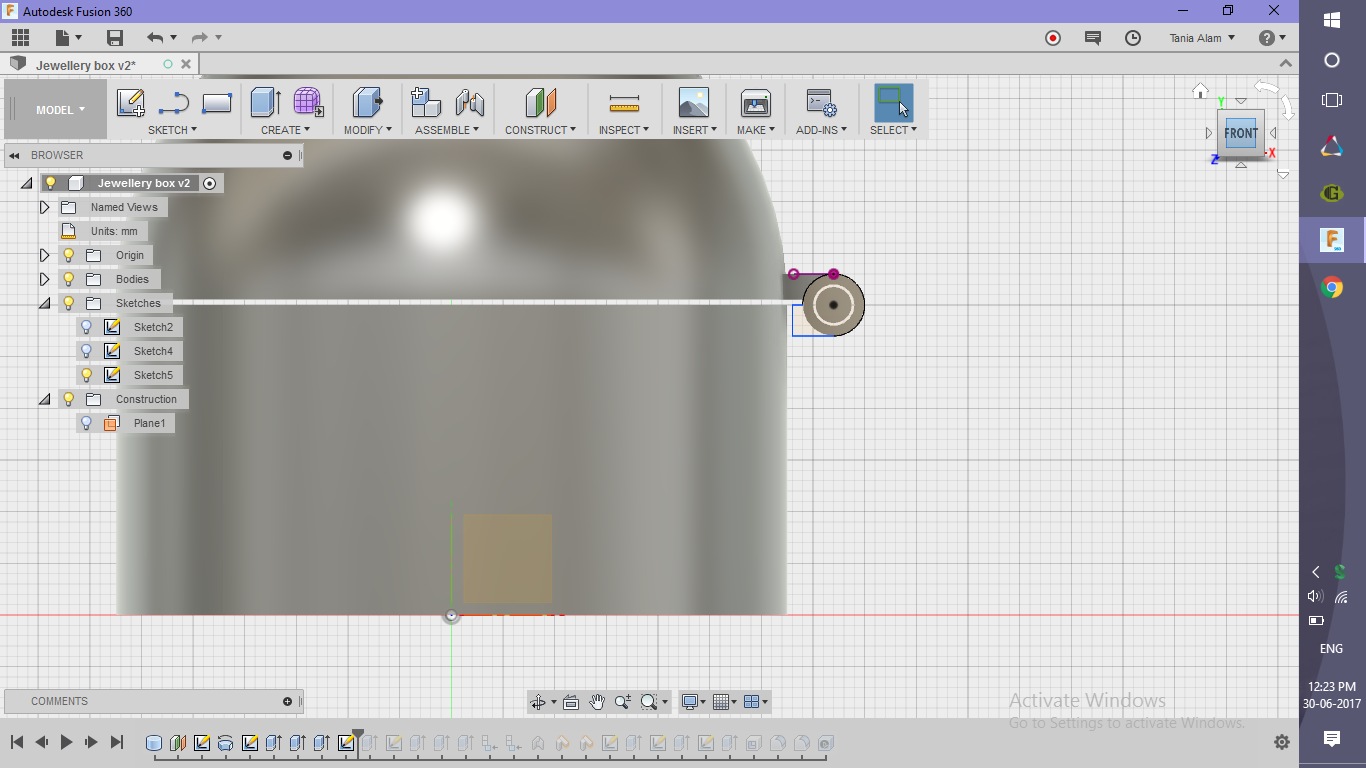Click the 3D Print make icon
This screenshot has height=768, width=1366.
[755, 103]
